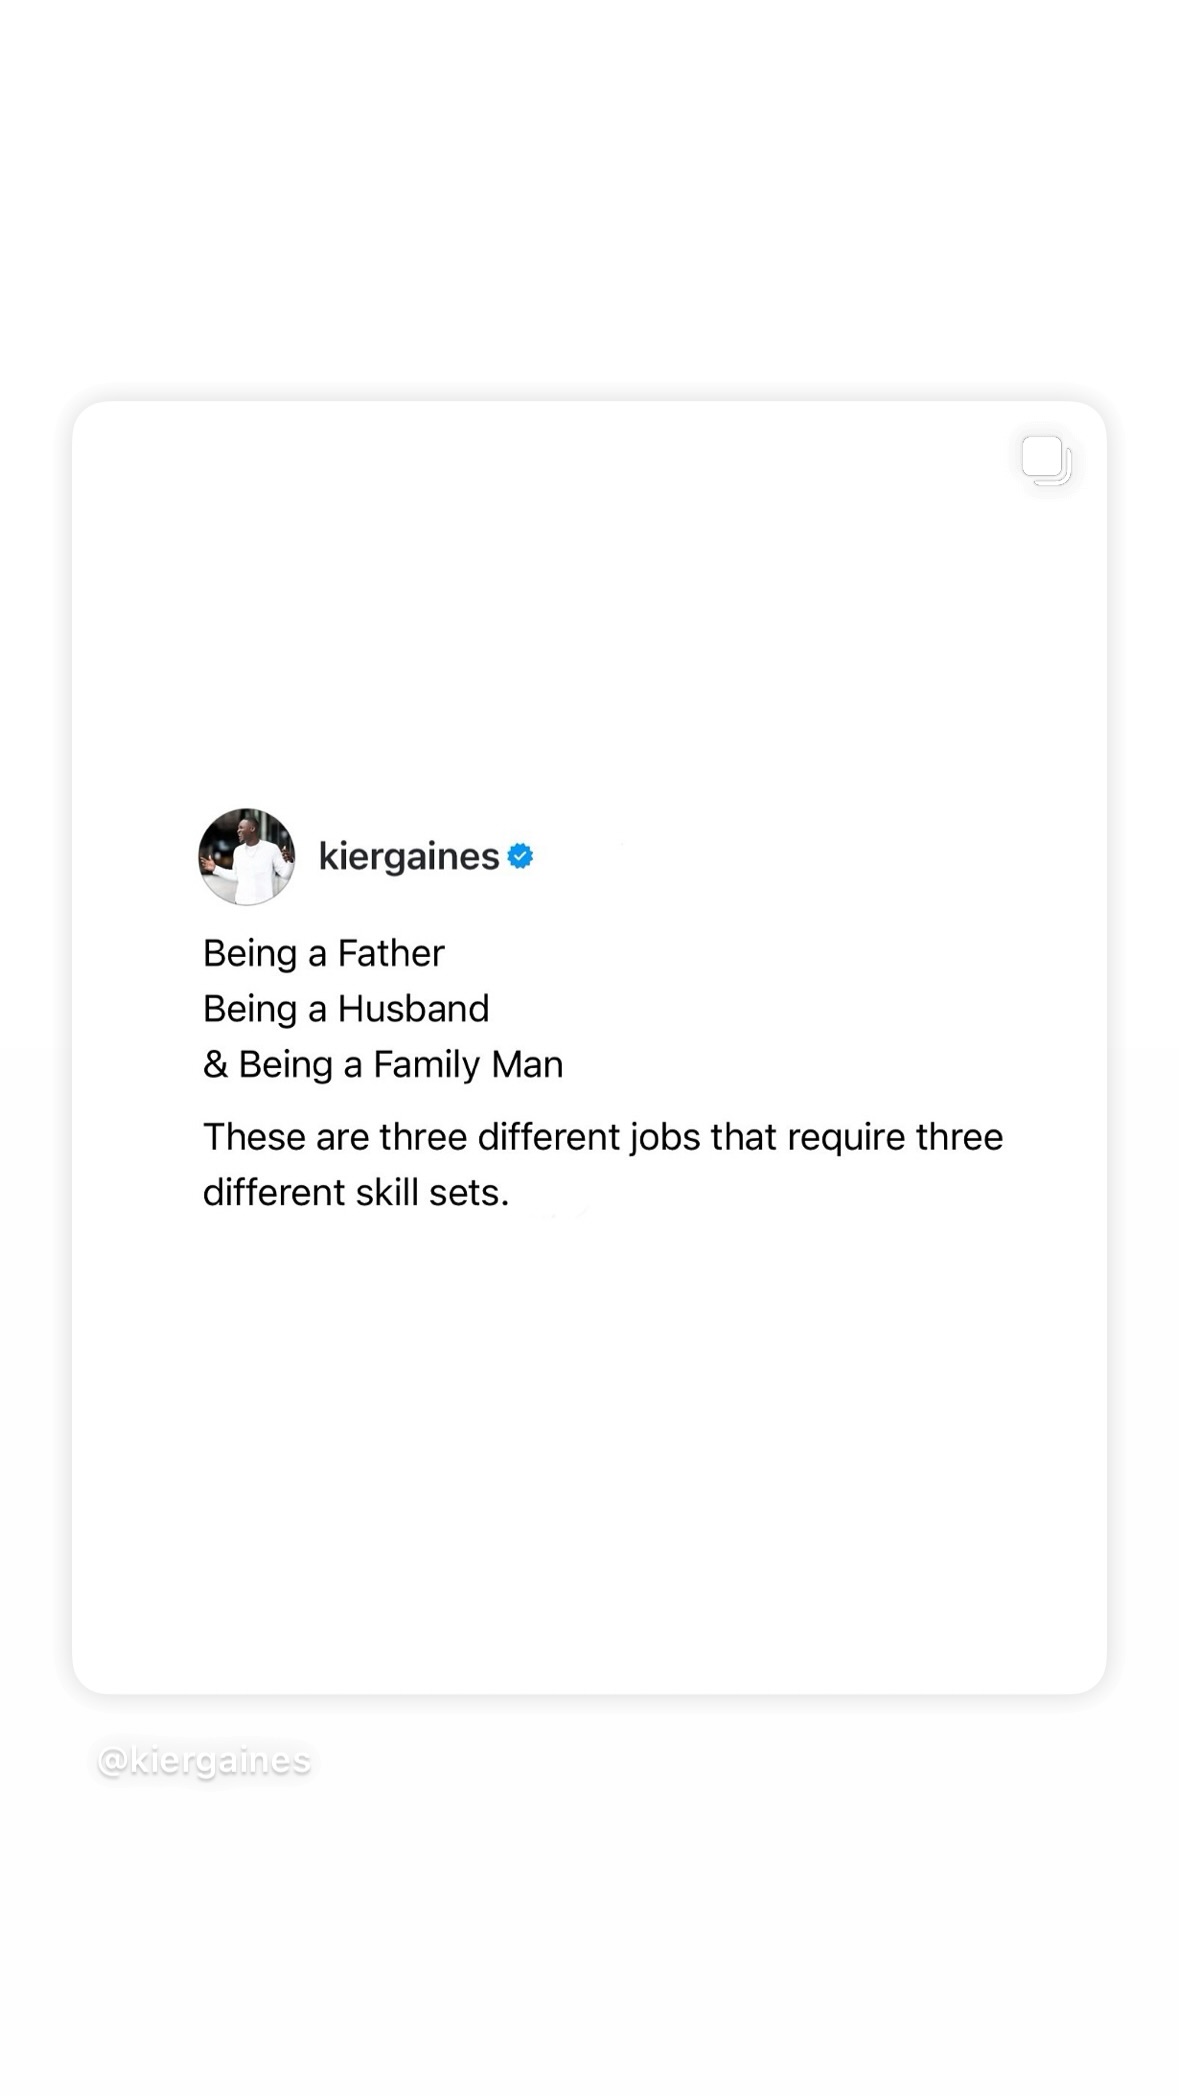Click the '& Being a Family Man' line
The width and height of the screenshot is (1179, 2096).
pos(383,1065)
